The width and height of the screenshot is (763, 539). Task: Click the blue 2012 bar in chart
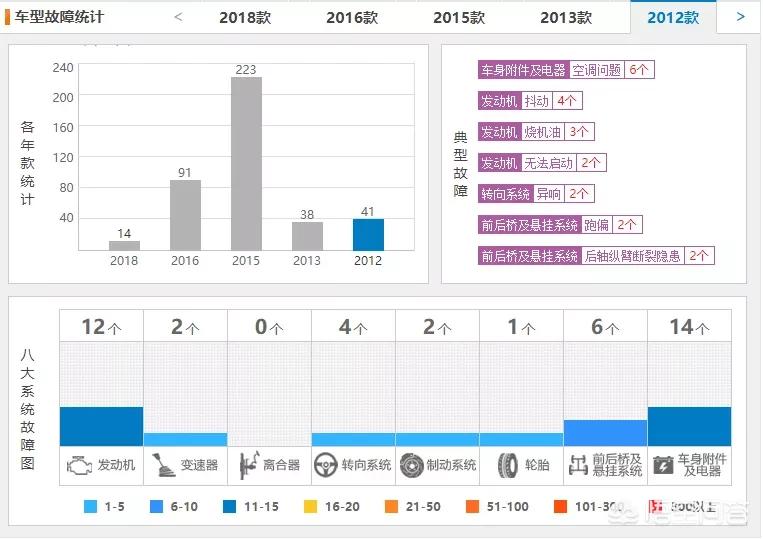pyautogui.click(x=368, y=234)
